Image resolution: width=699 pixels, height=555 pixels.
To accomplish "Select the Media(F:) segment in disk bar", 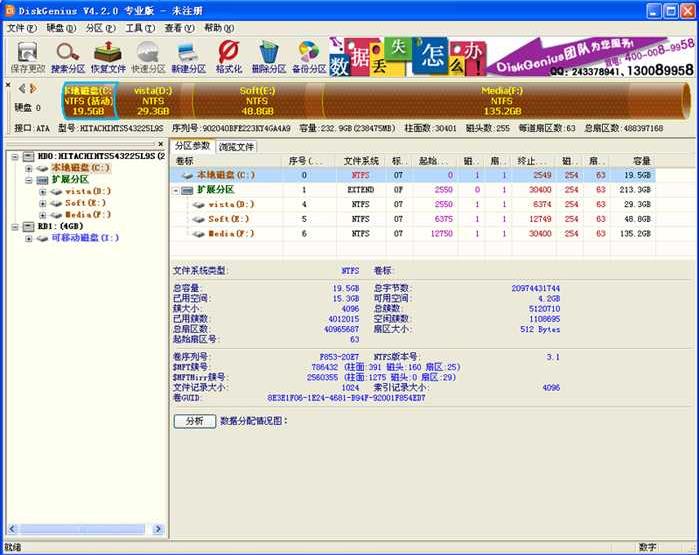I will [x=500, y=100].
